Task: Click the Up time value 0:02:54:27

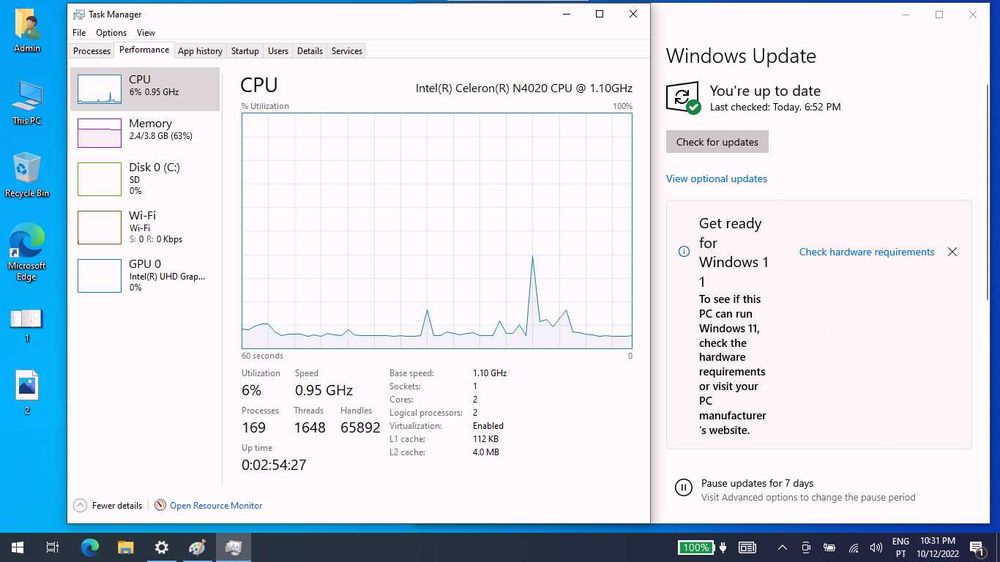Action: pyautogui.click(x=274, y=465)
